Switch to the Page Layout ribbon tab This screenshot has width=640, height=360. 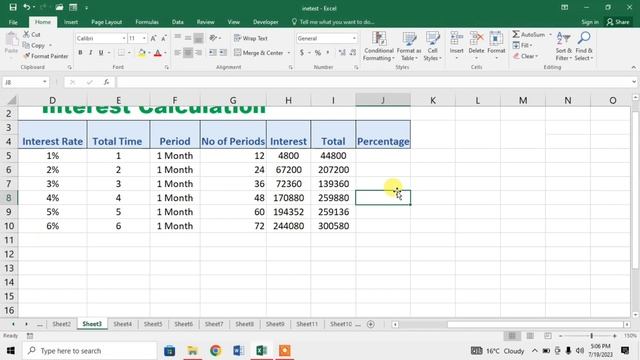coord(107,22)
